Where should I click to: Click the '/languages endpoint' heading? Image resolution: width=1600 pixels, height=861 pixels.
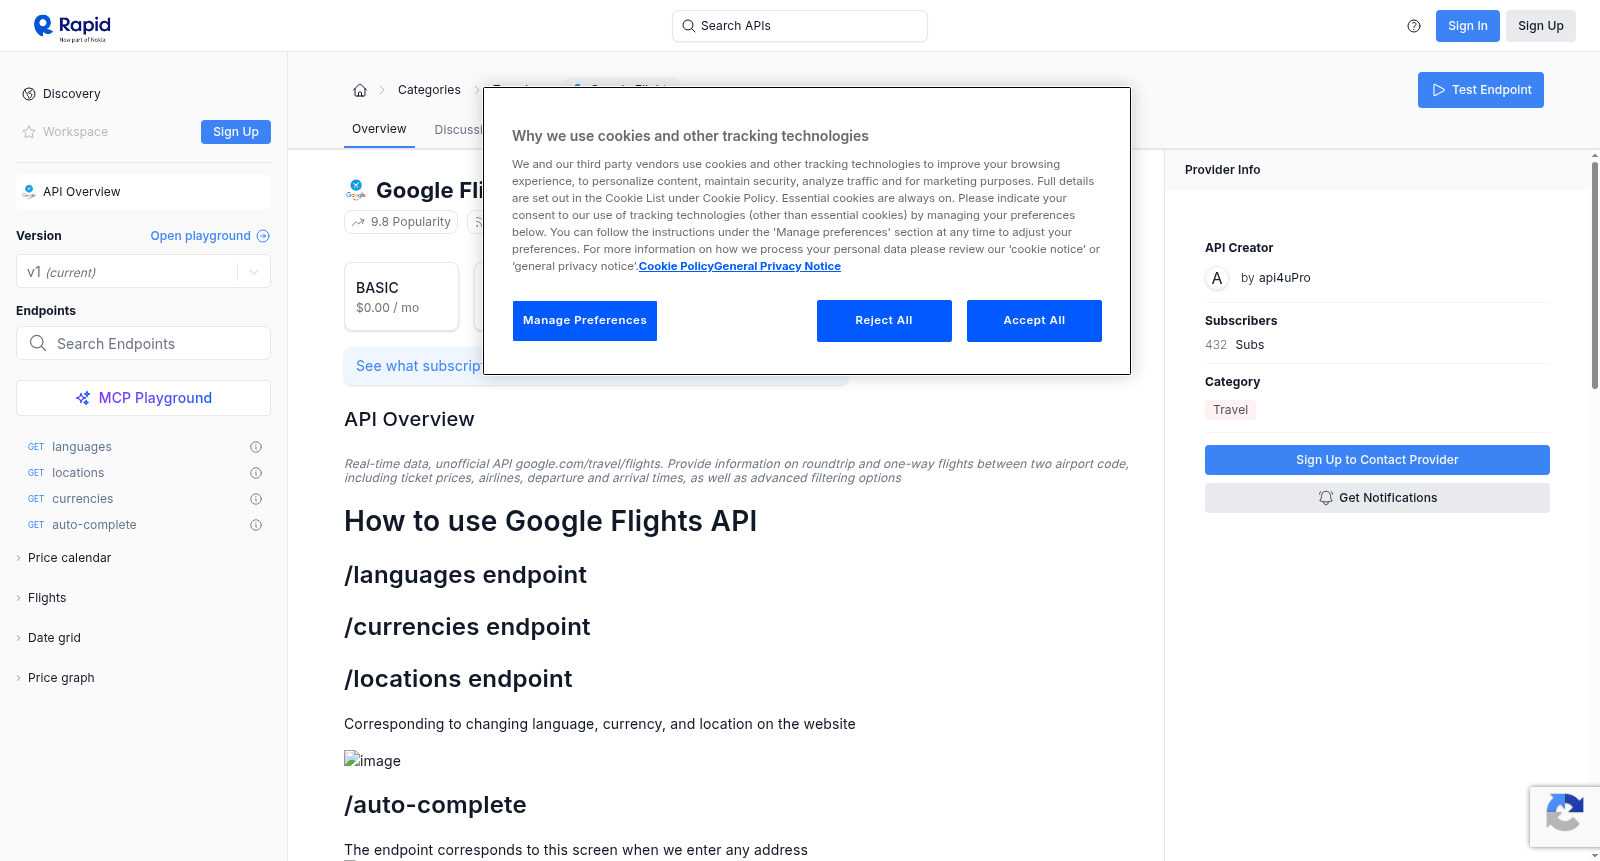[x=465, y=575]
